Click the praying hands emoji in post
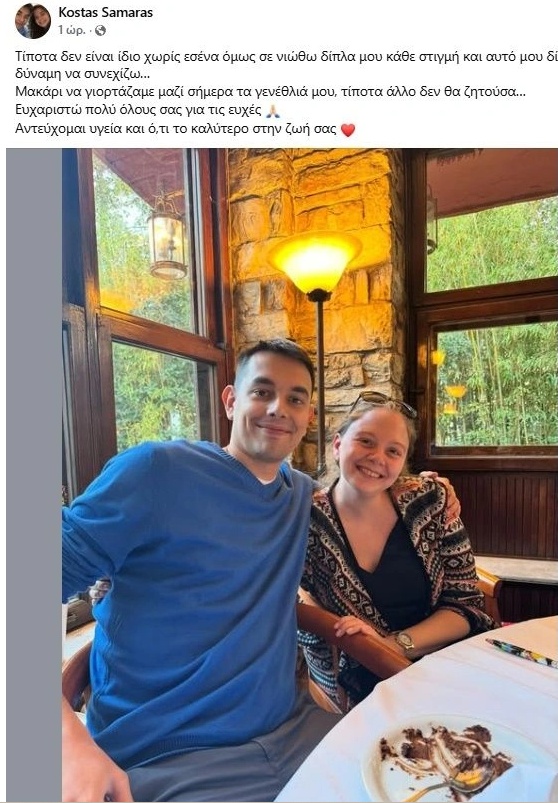Image resolution: width=558 pixels, height=803 pixels. [273, 111]
